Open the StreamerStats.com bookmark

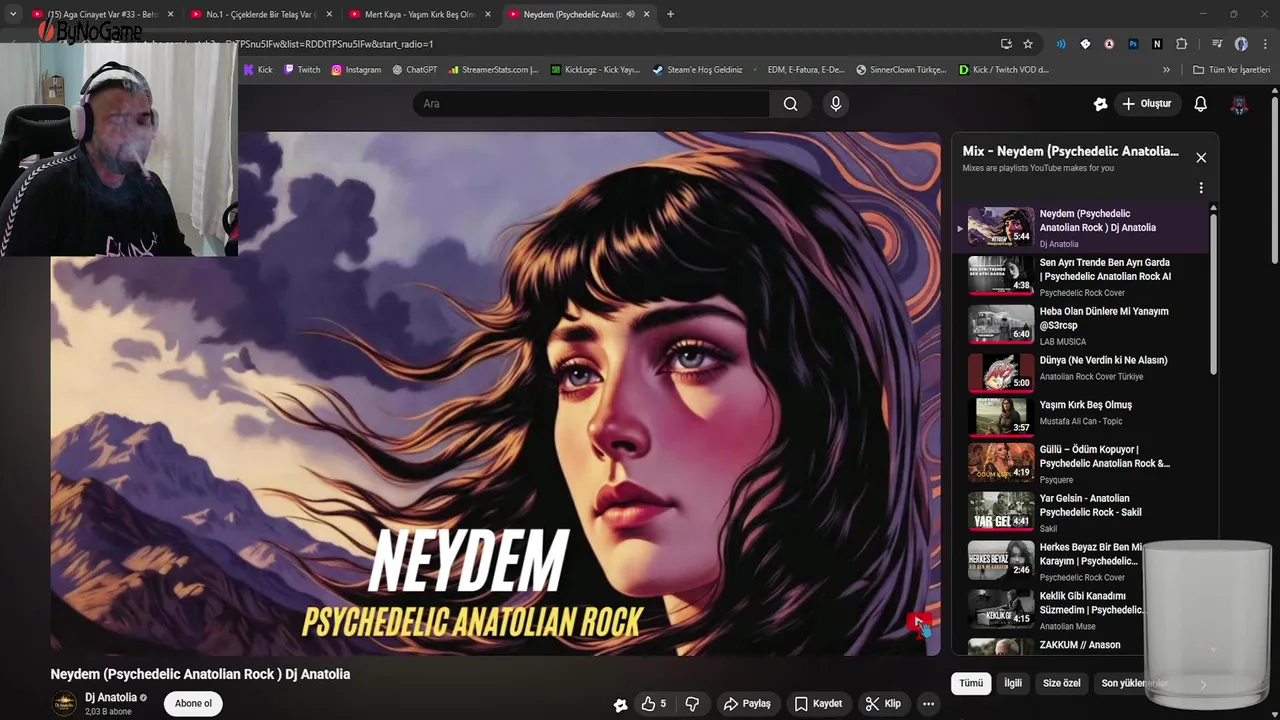coord(493,70)
